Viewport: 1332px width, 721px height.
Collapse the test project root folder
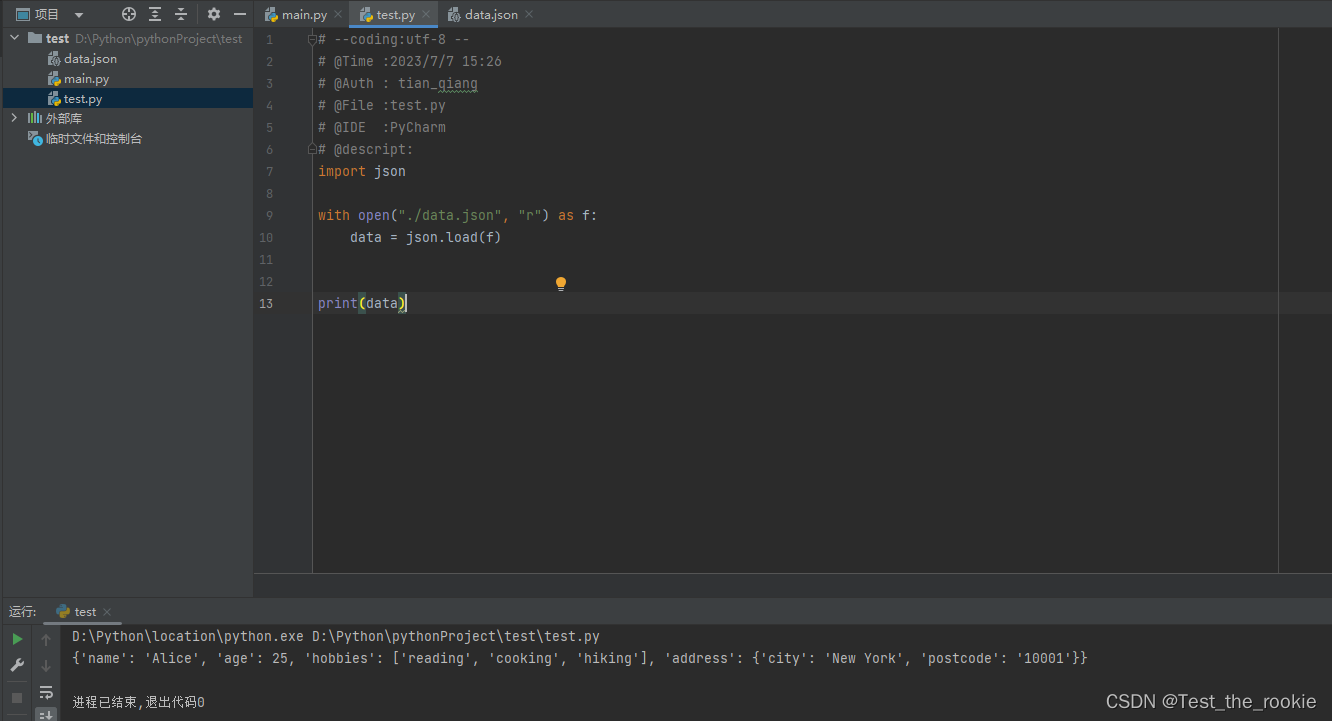pyautogui.click(x=14, y=38)
